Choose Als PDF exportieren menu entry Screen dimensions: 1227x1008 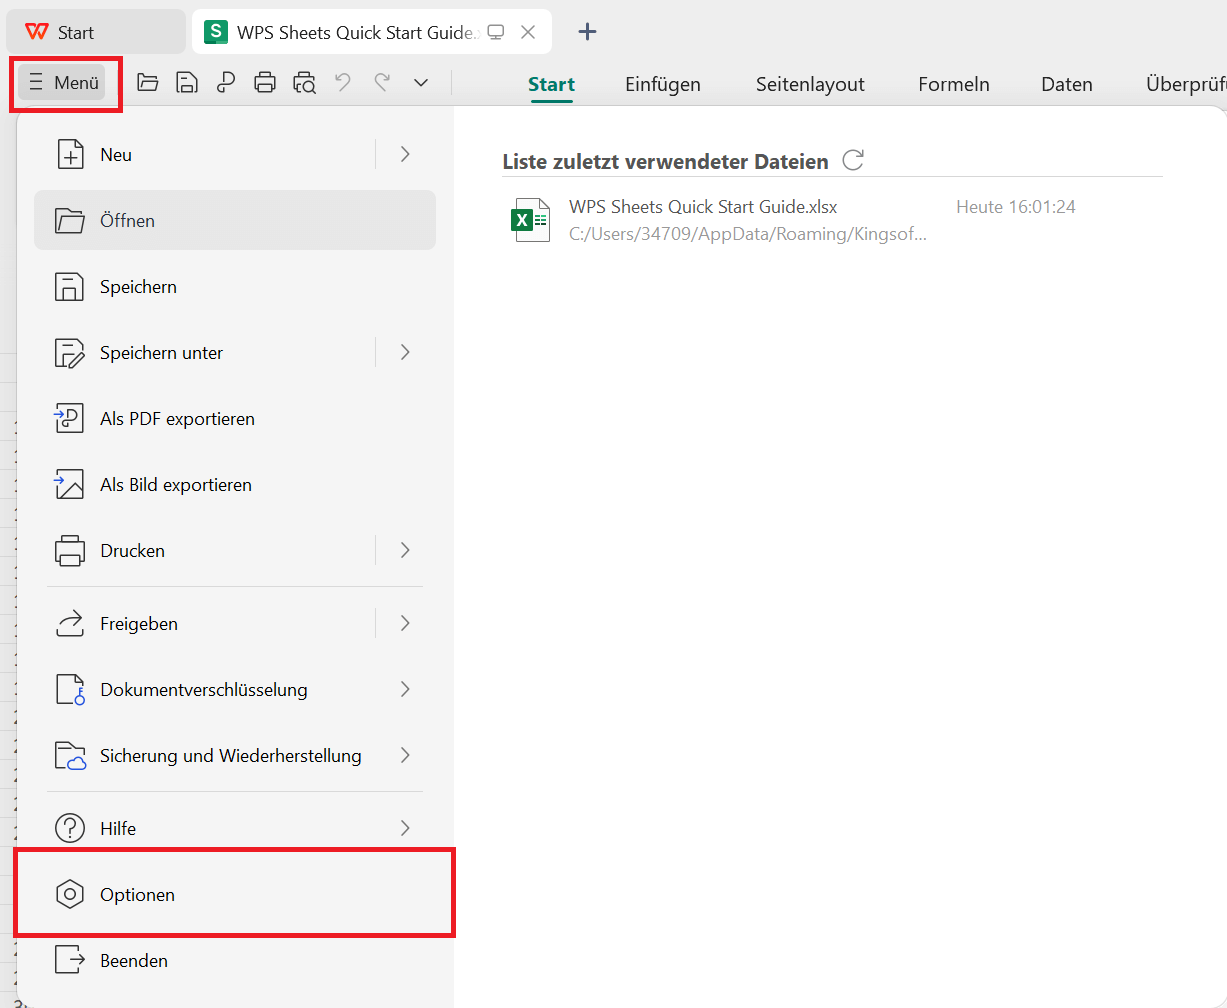(x=177, y=419)
